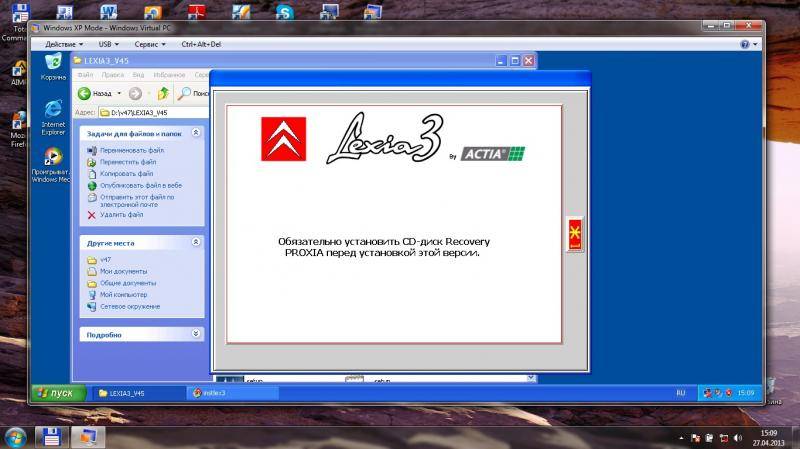Collapse the 'Другие места' panel

point(196,242)
